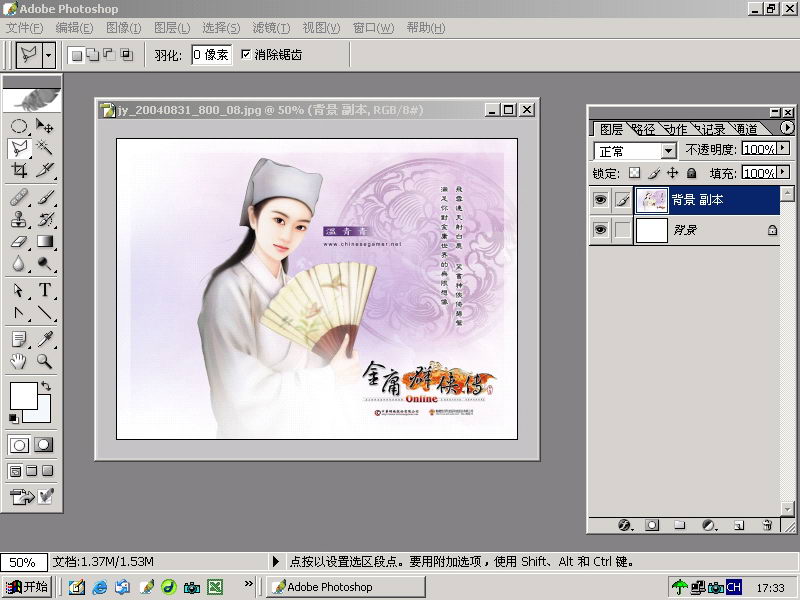The height and width of the screenshot is (600, 800).
Task: Activate the Zoom magnifier tool
Action: pyautogui.click(x=45, y=361)
